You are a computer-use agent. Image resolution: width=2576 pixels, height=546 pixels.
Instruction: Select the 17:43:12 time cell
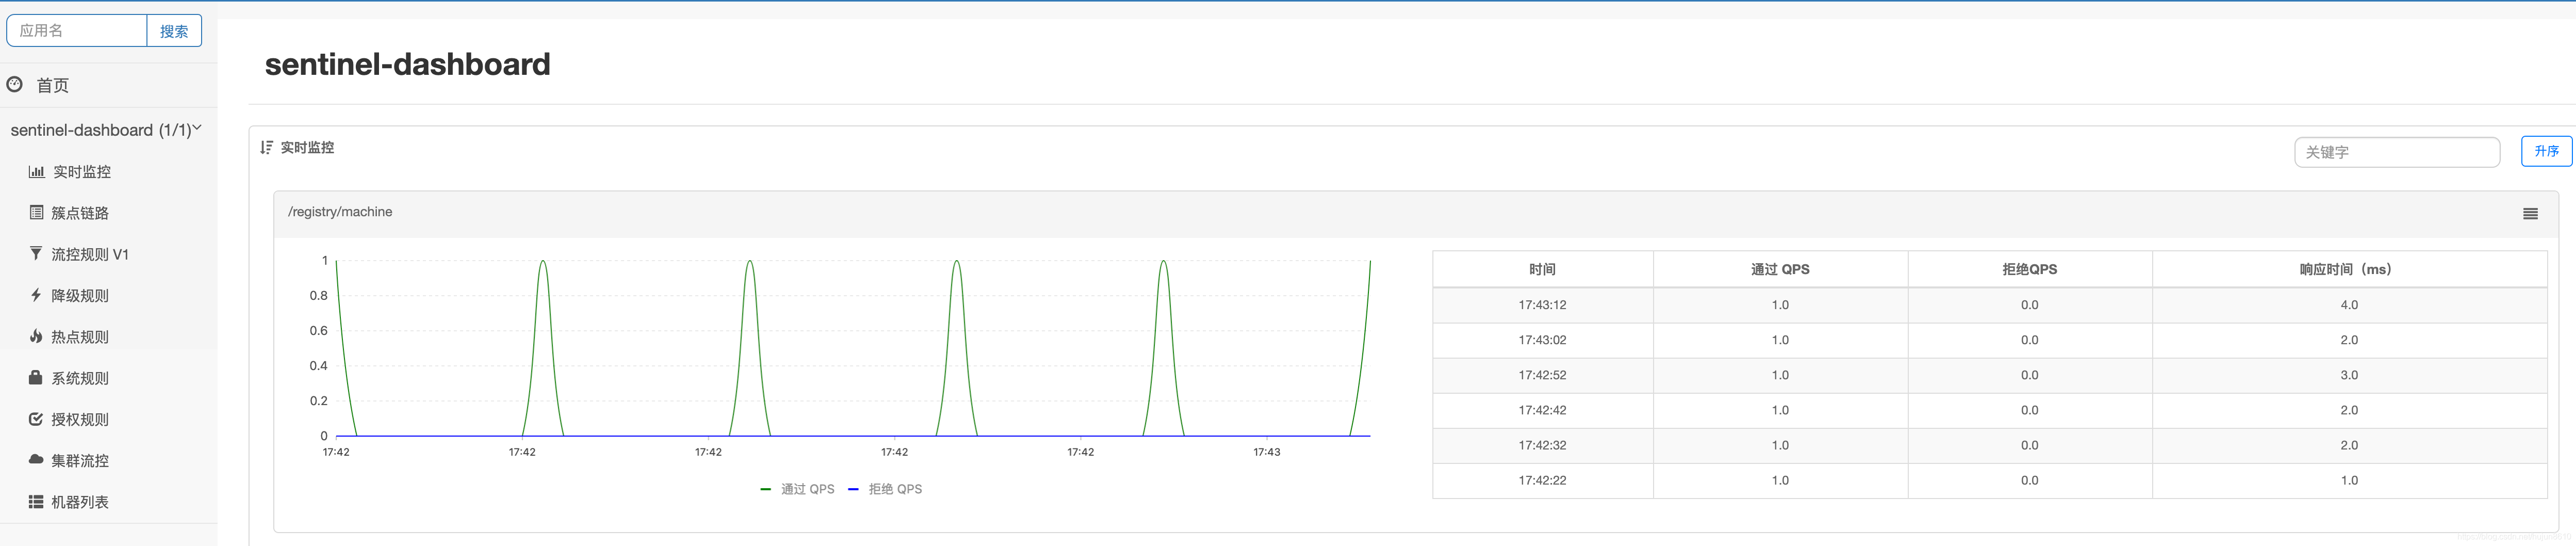[1542, 305]
